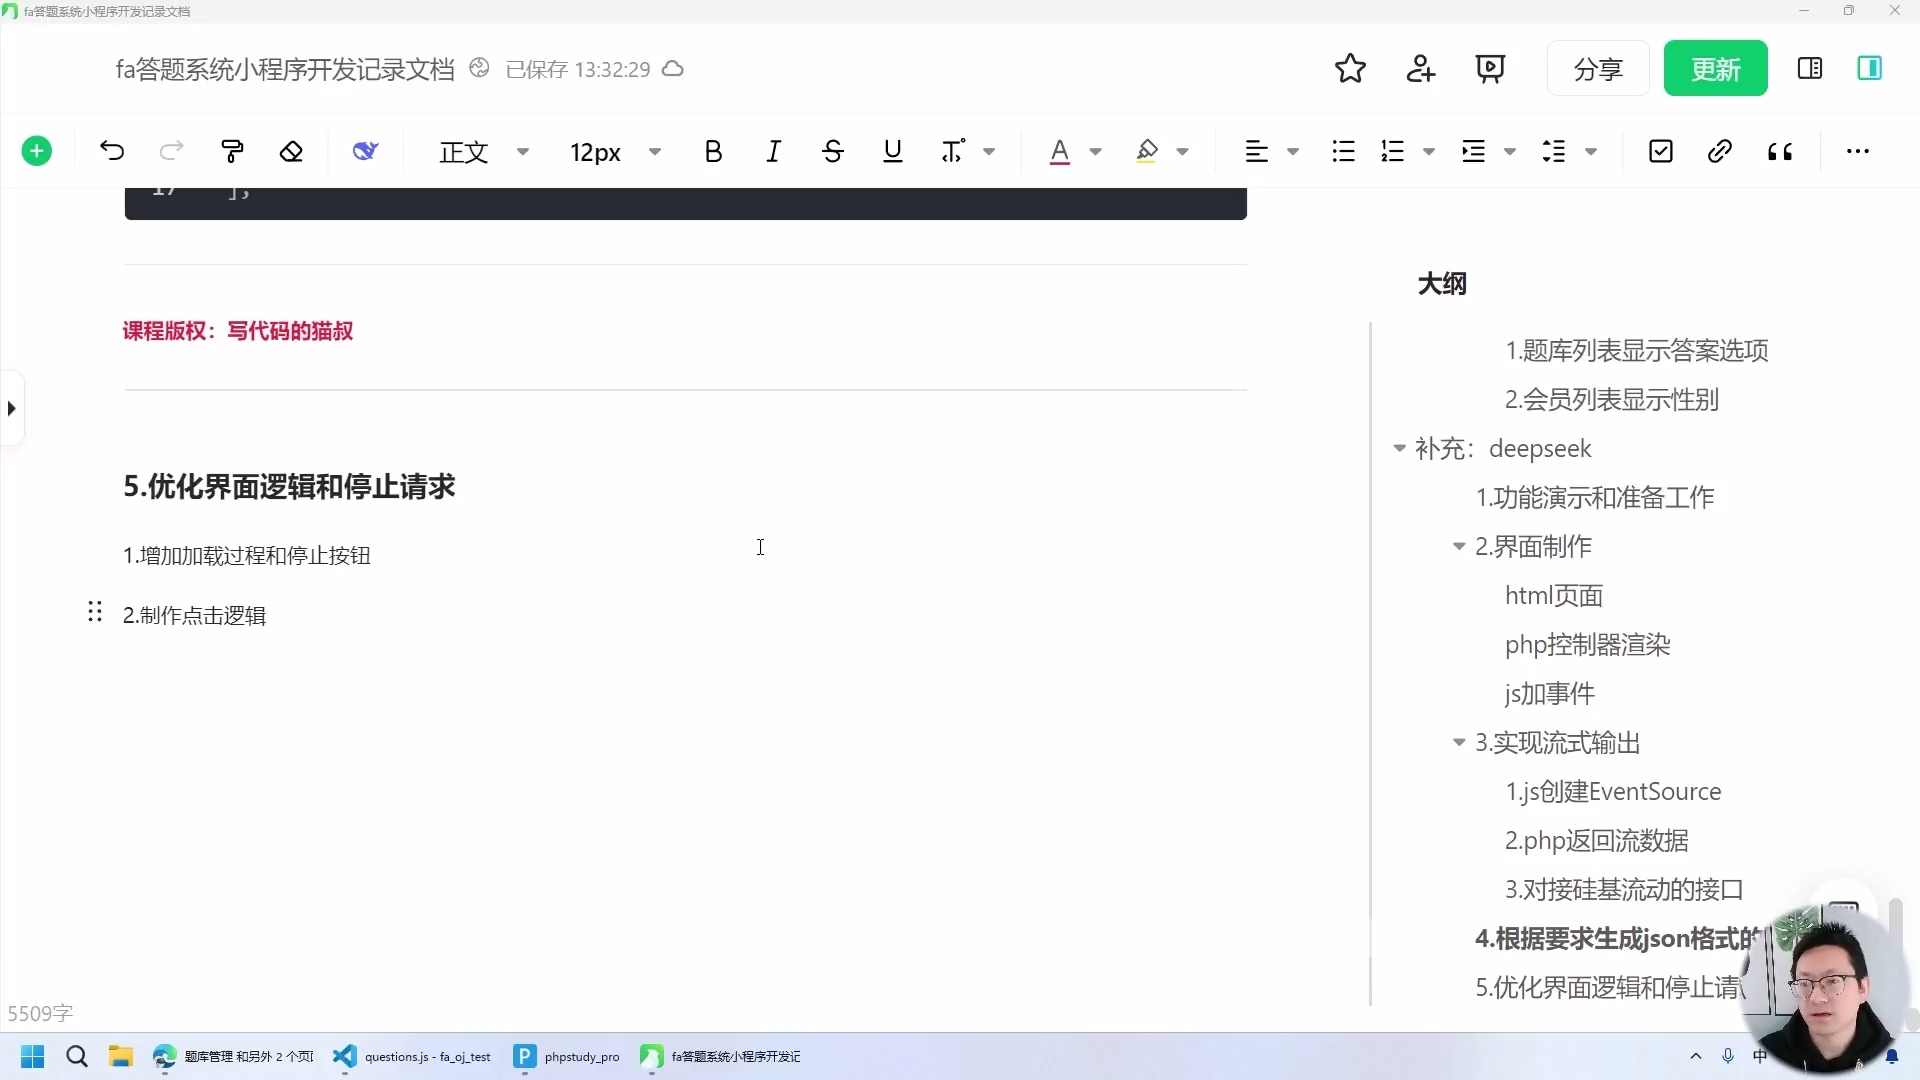Open the paragraph style 正文 menu
This screenshot has width=1920, height=1080.
482,151
